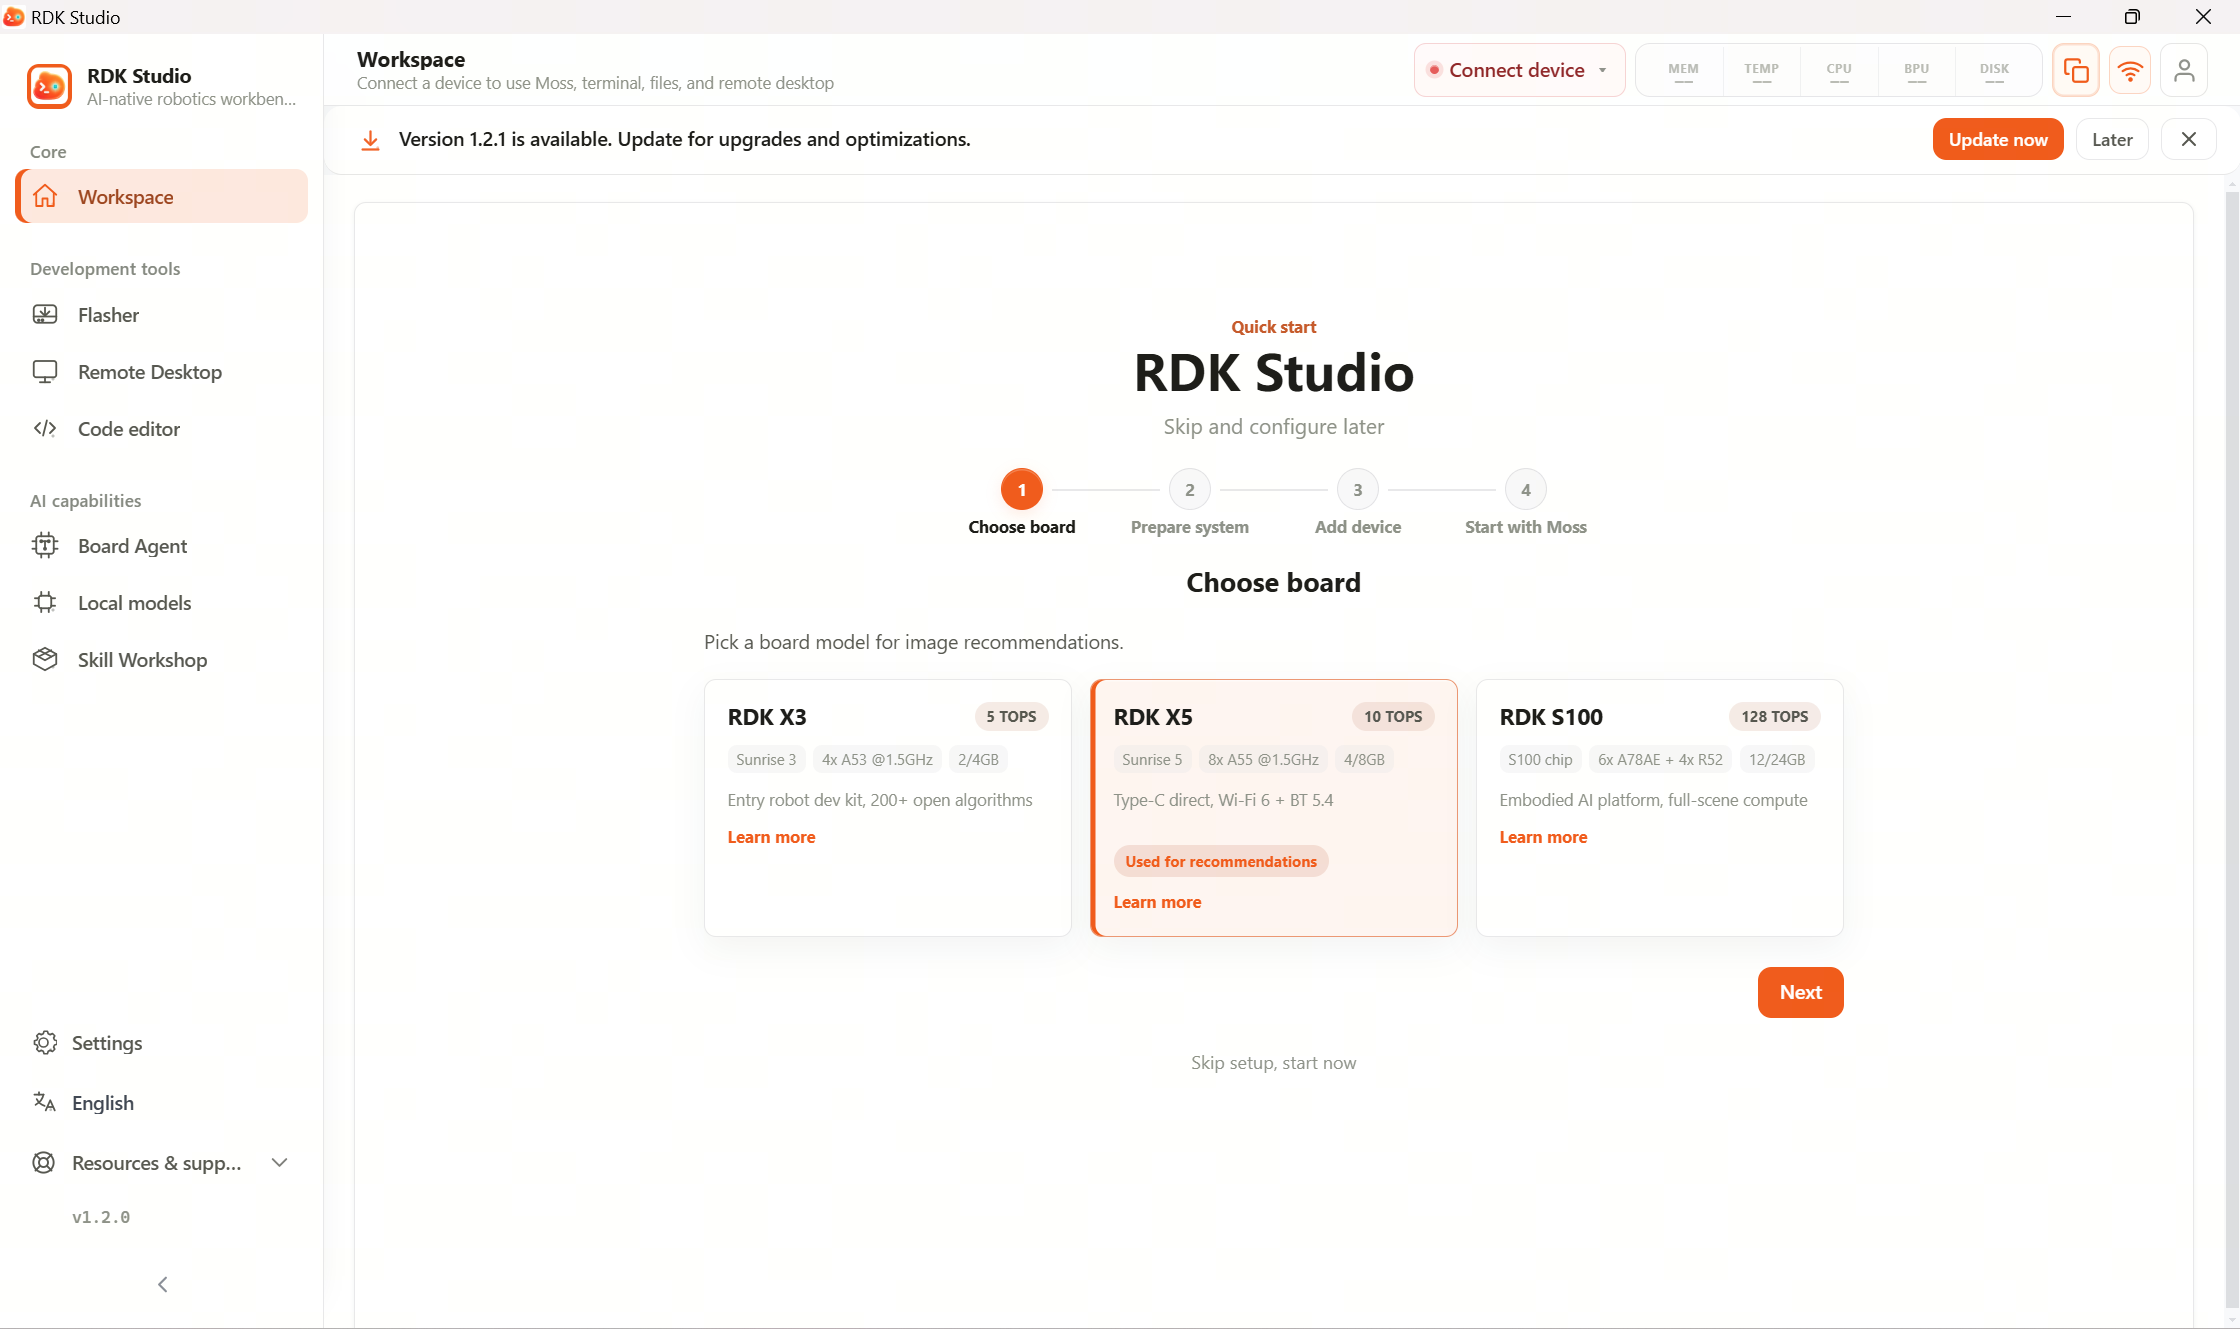Click the TEMP status indicator
Screen dimensions: 2240x1329
pos(1761,70)
